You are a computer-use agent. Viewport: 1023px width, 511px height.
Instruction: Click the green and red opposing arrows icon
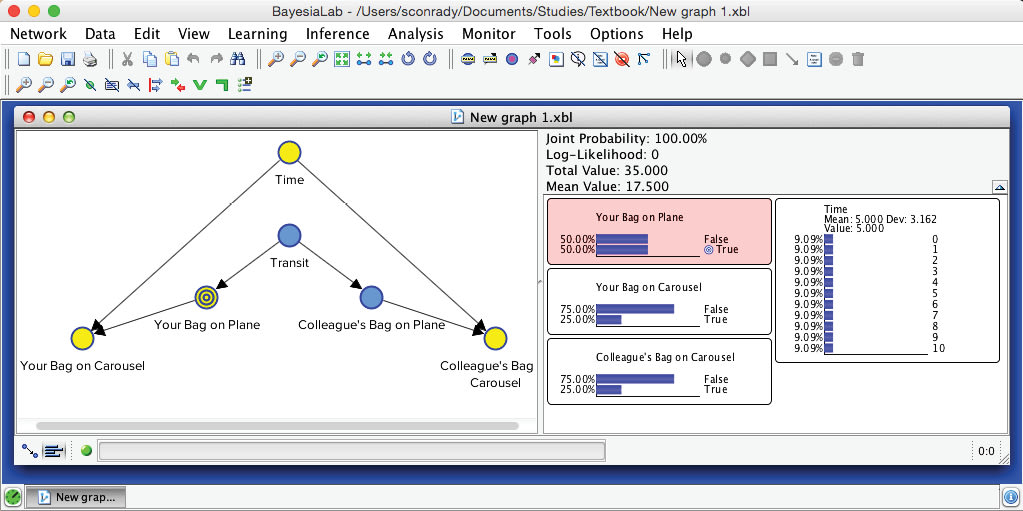(177, 84)
